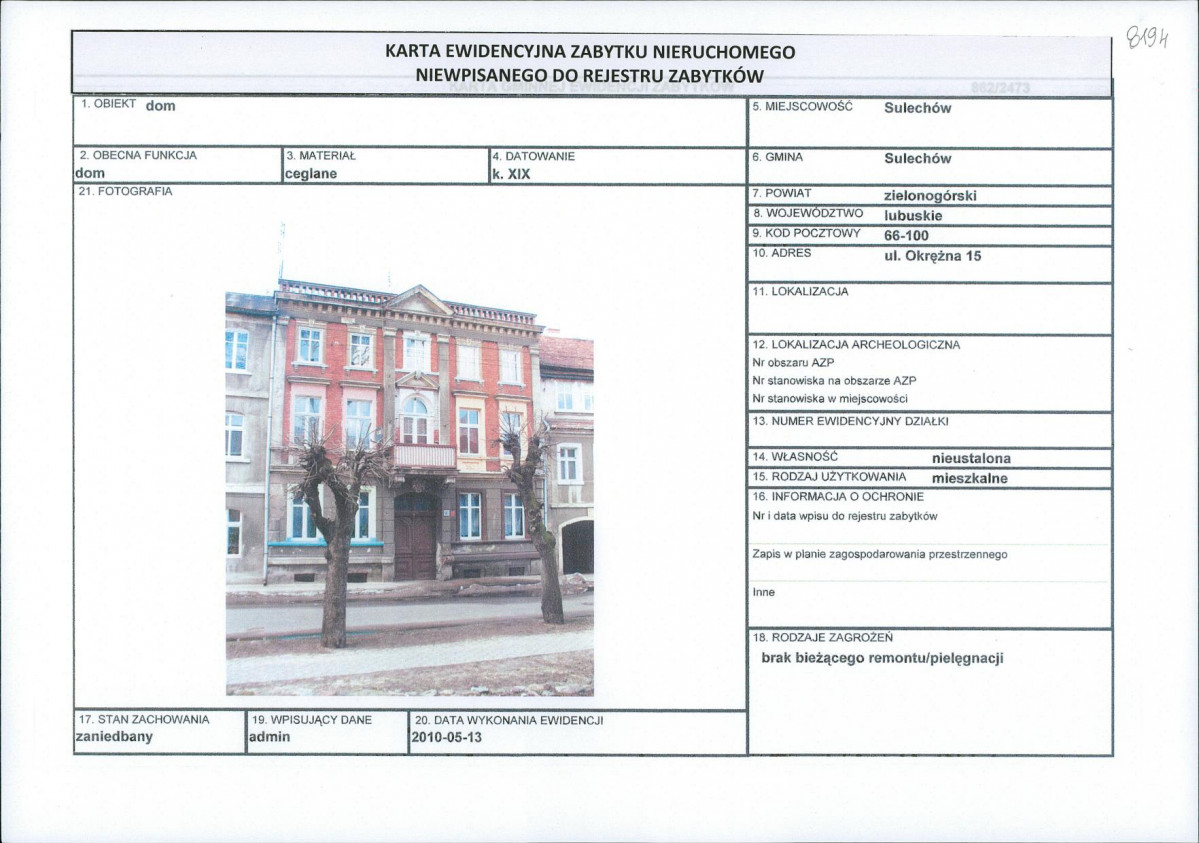
Task: Select the date 2010-05-13
Action: (x=445, y=737)
